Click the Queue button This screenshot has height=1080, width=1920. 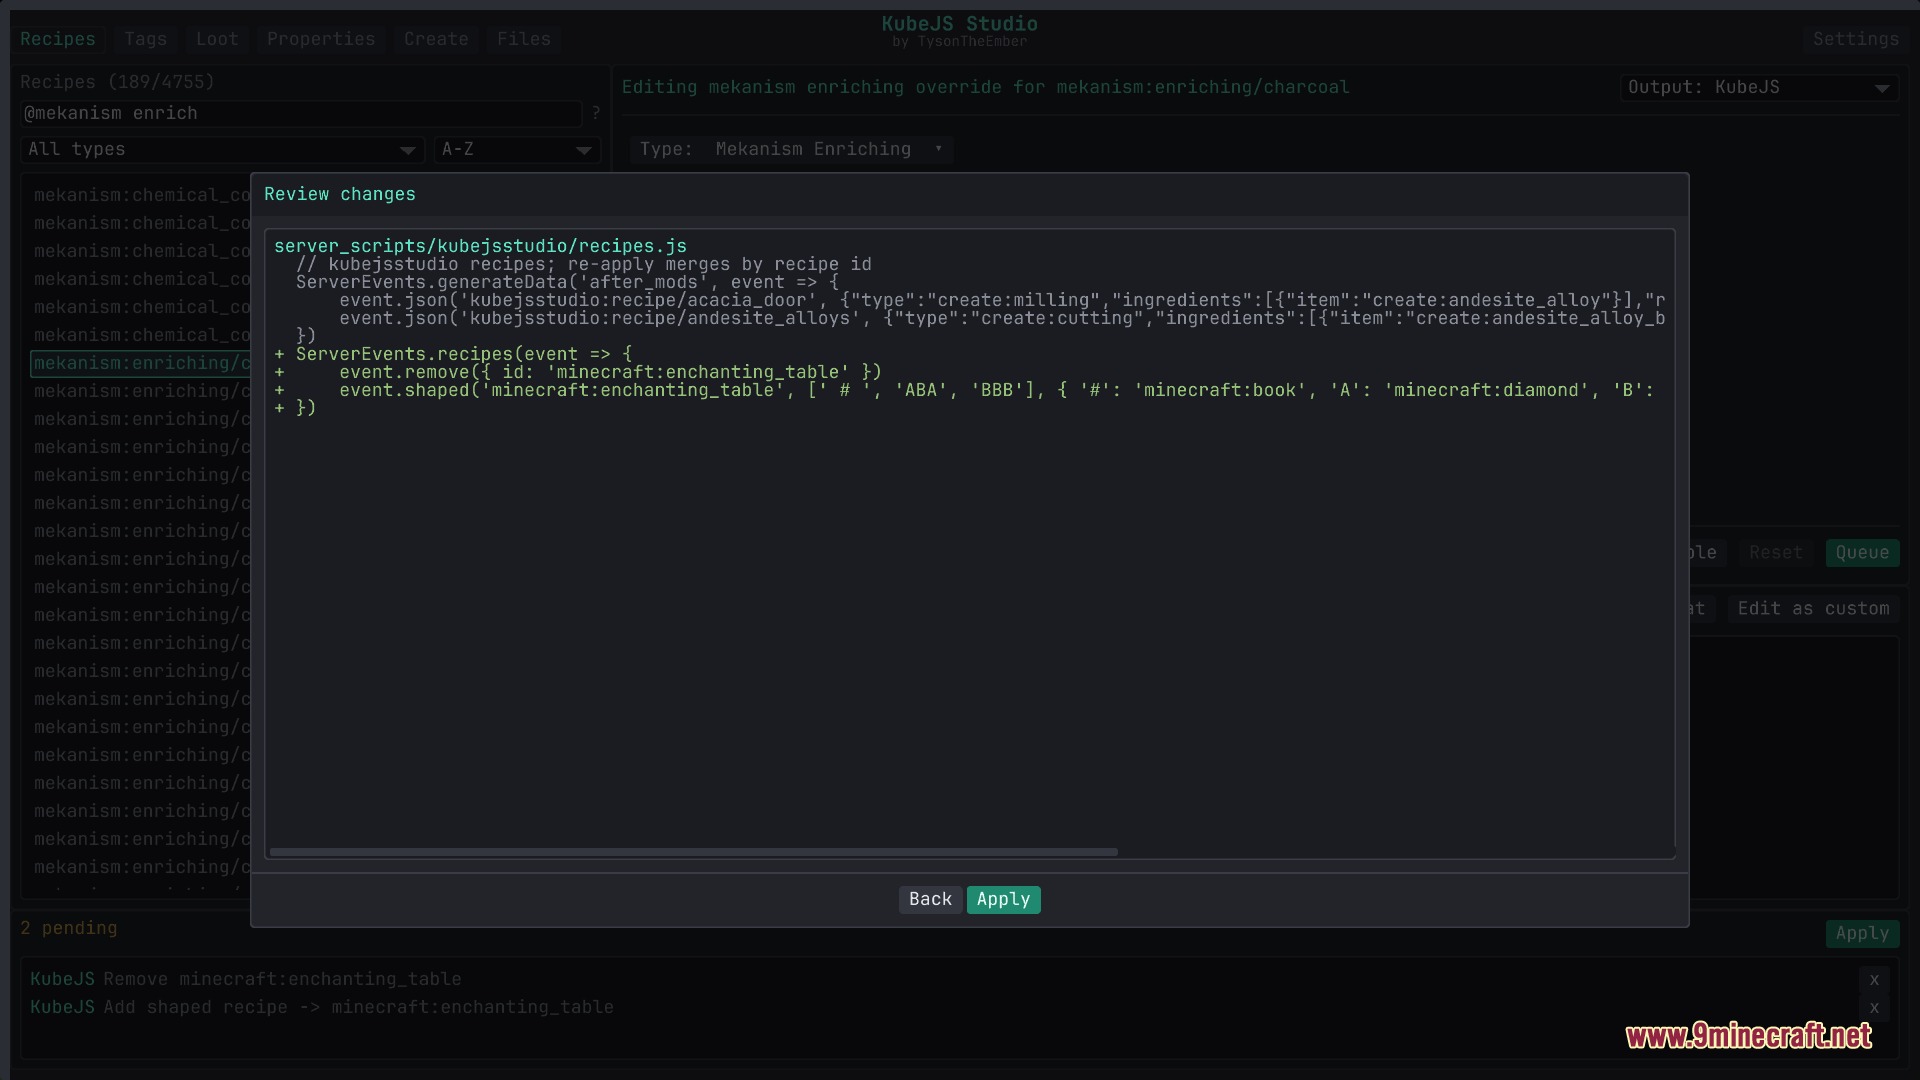click(1862, 552)
